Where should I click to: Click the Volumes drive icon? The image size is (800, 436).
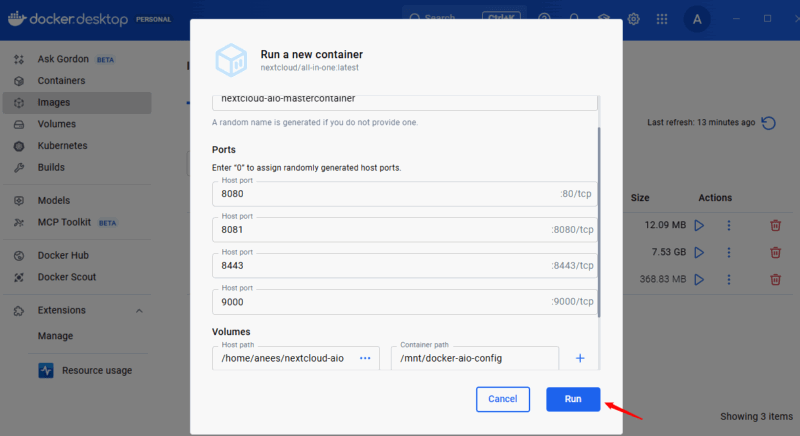click(19, 124)
